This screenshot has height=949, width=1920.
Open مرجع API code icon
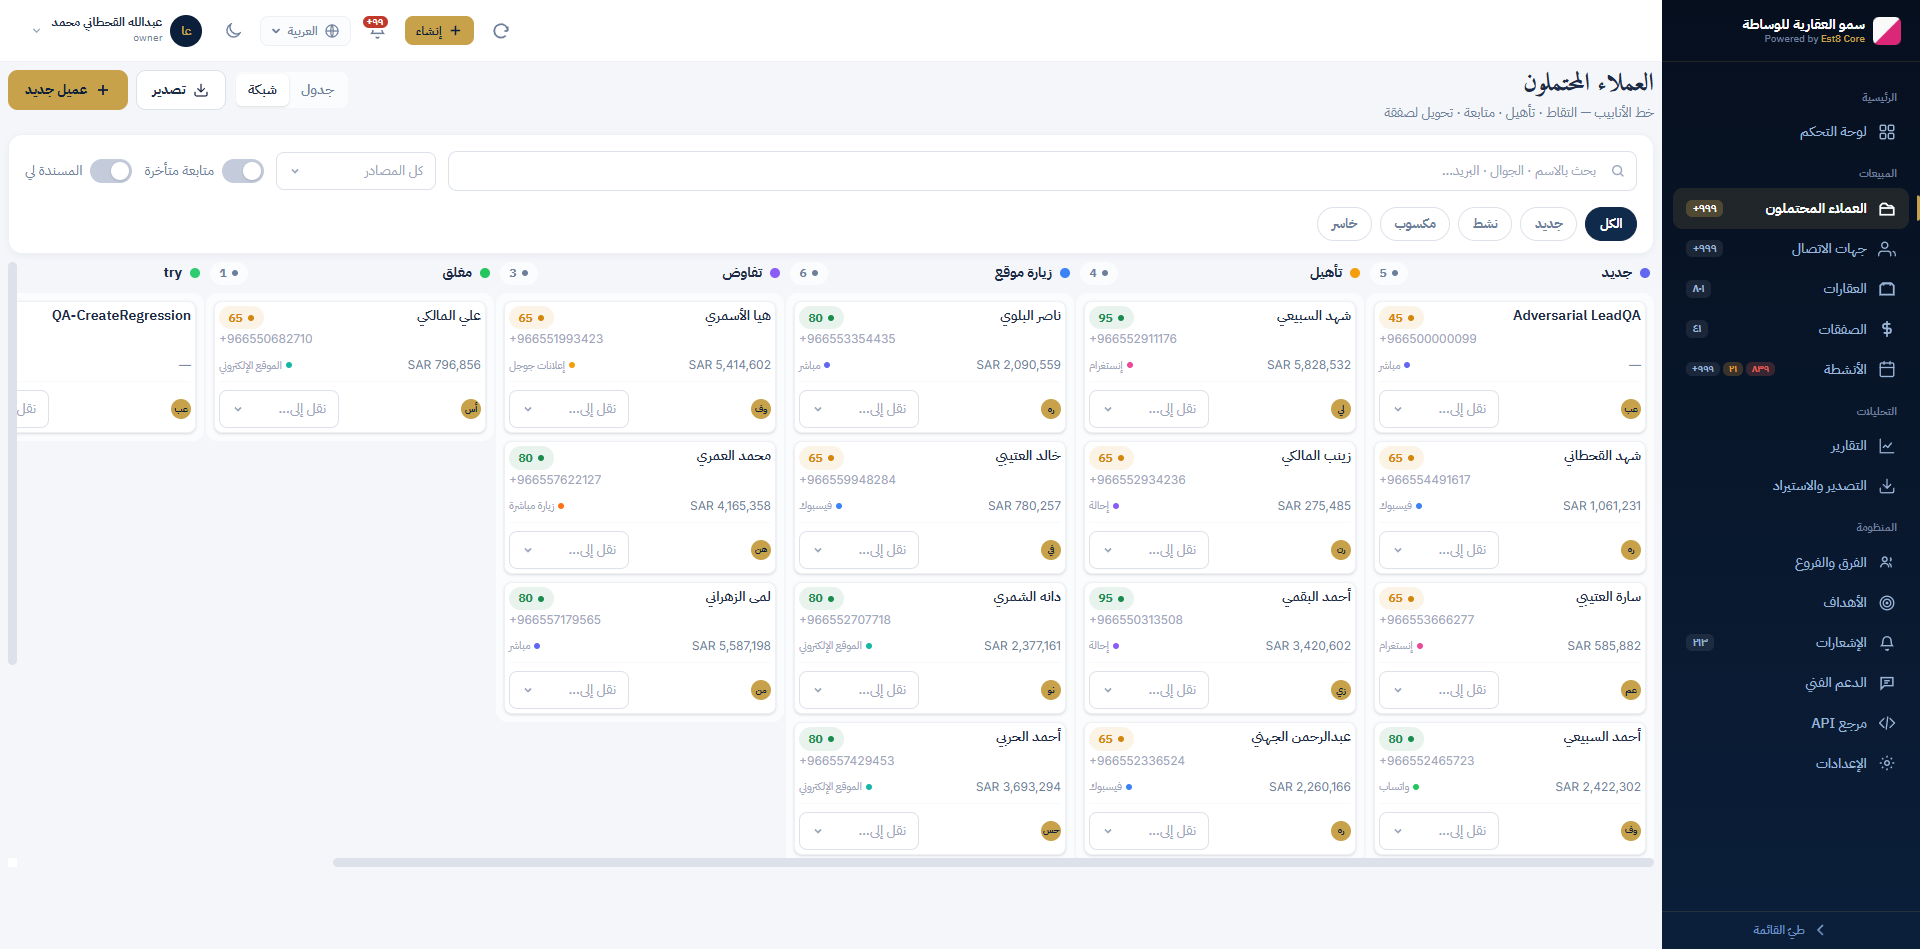(1887, 723)
